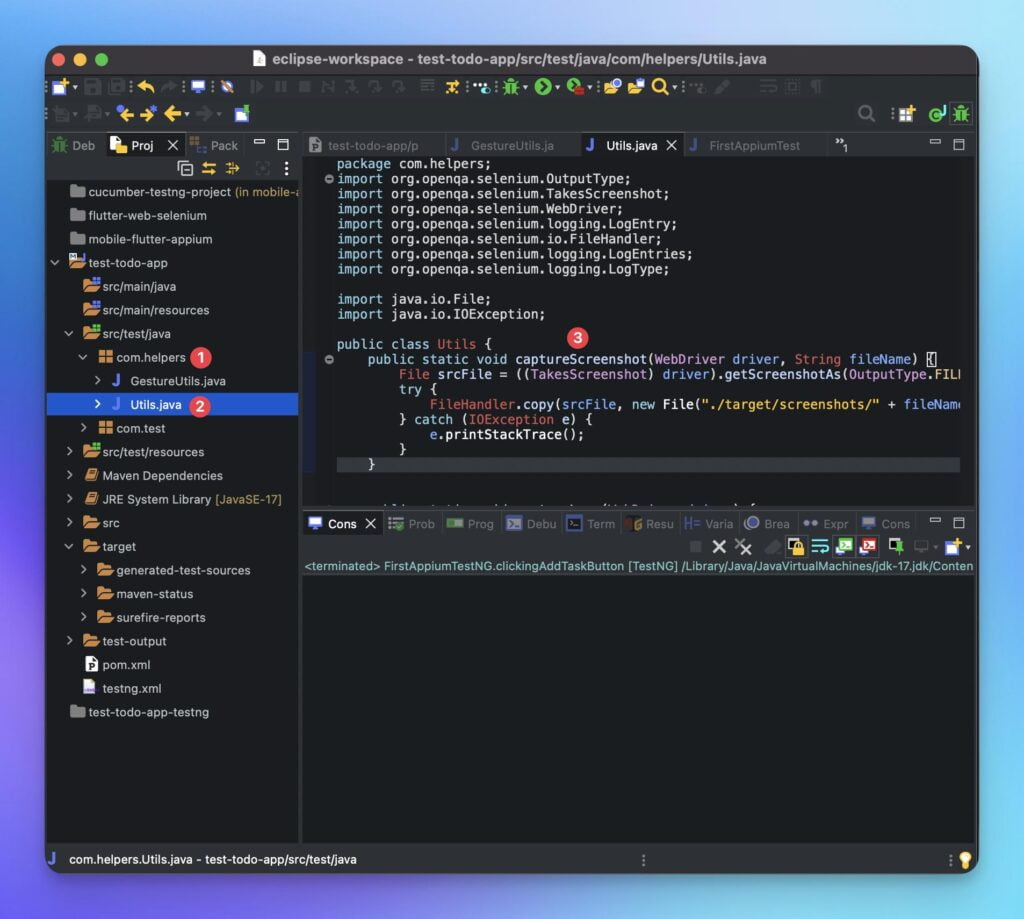1024x919 pixels.
Task: Toggle the Pin Console icon
Action: (x=896, y=546)
